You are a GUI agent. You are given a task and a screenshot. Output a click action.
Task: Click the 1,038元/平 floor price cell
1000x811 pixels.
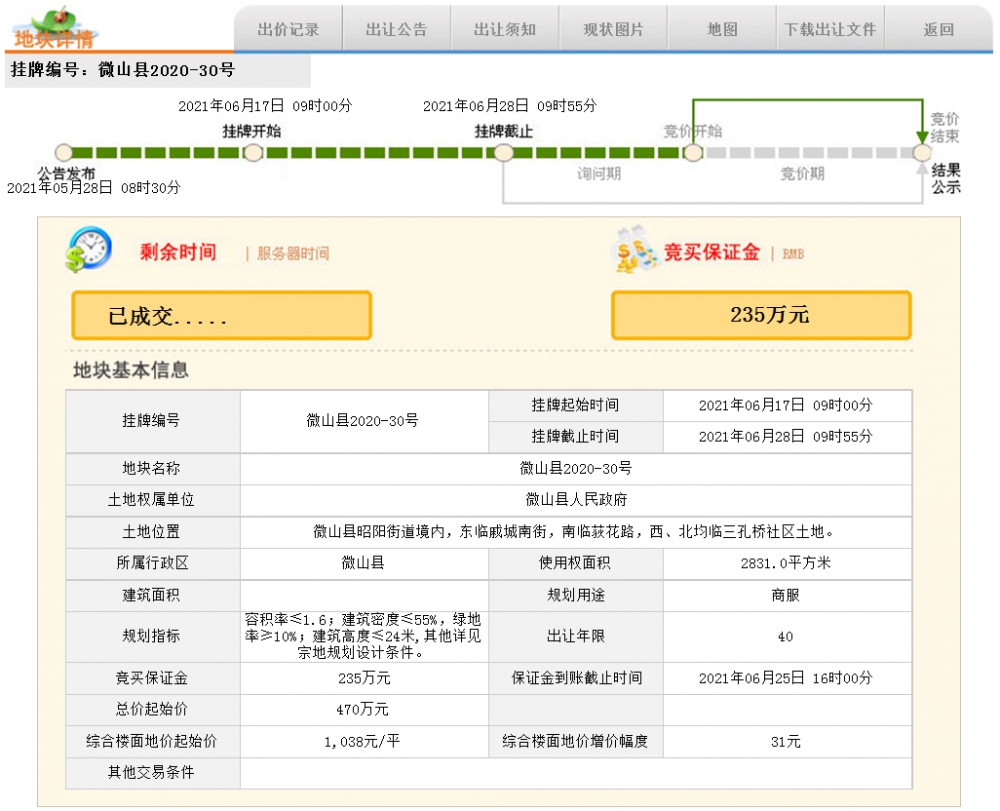(x=363, y=742)
